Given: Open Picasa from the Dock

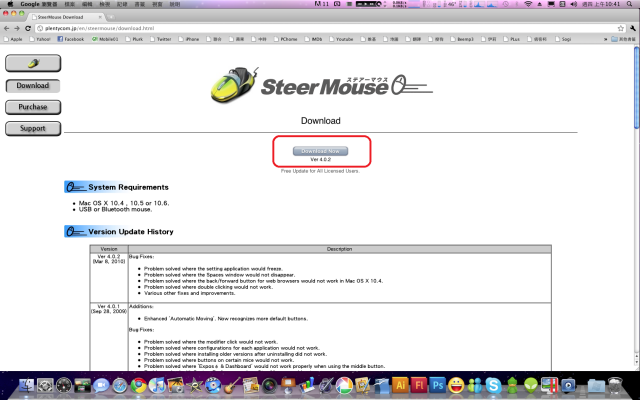Looking at the screenshot, I should click(x=344, y=385).
